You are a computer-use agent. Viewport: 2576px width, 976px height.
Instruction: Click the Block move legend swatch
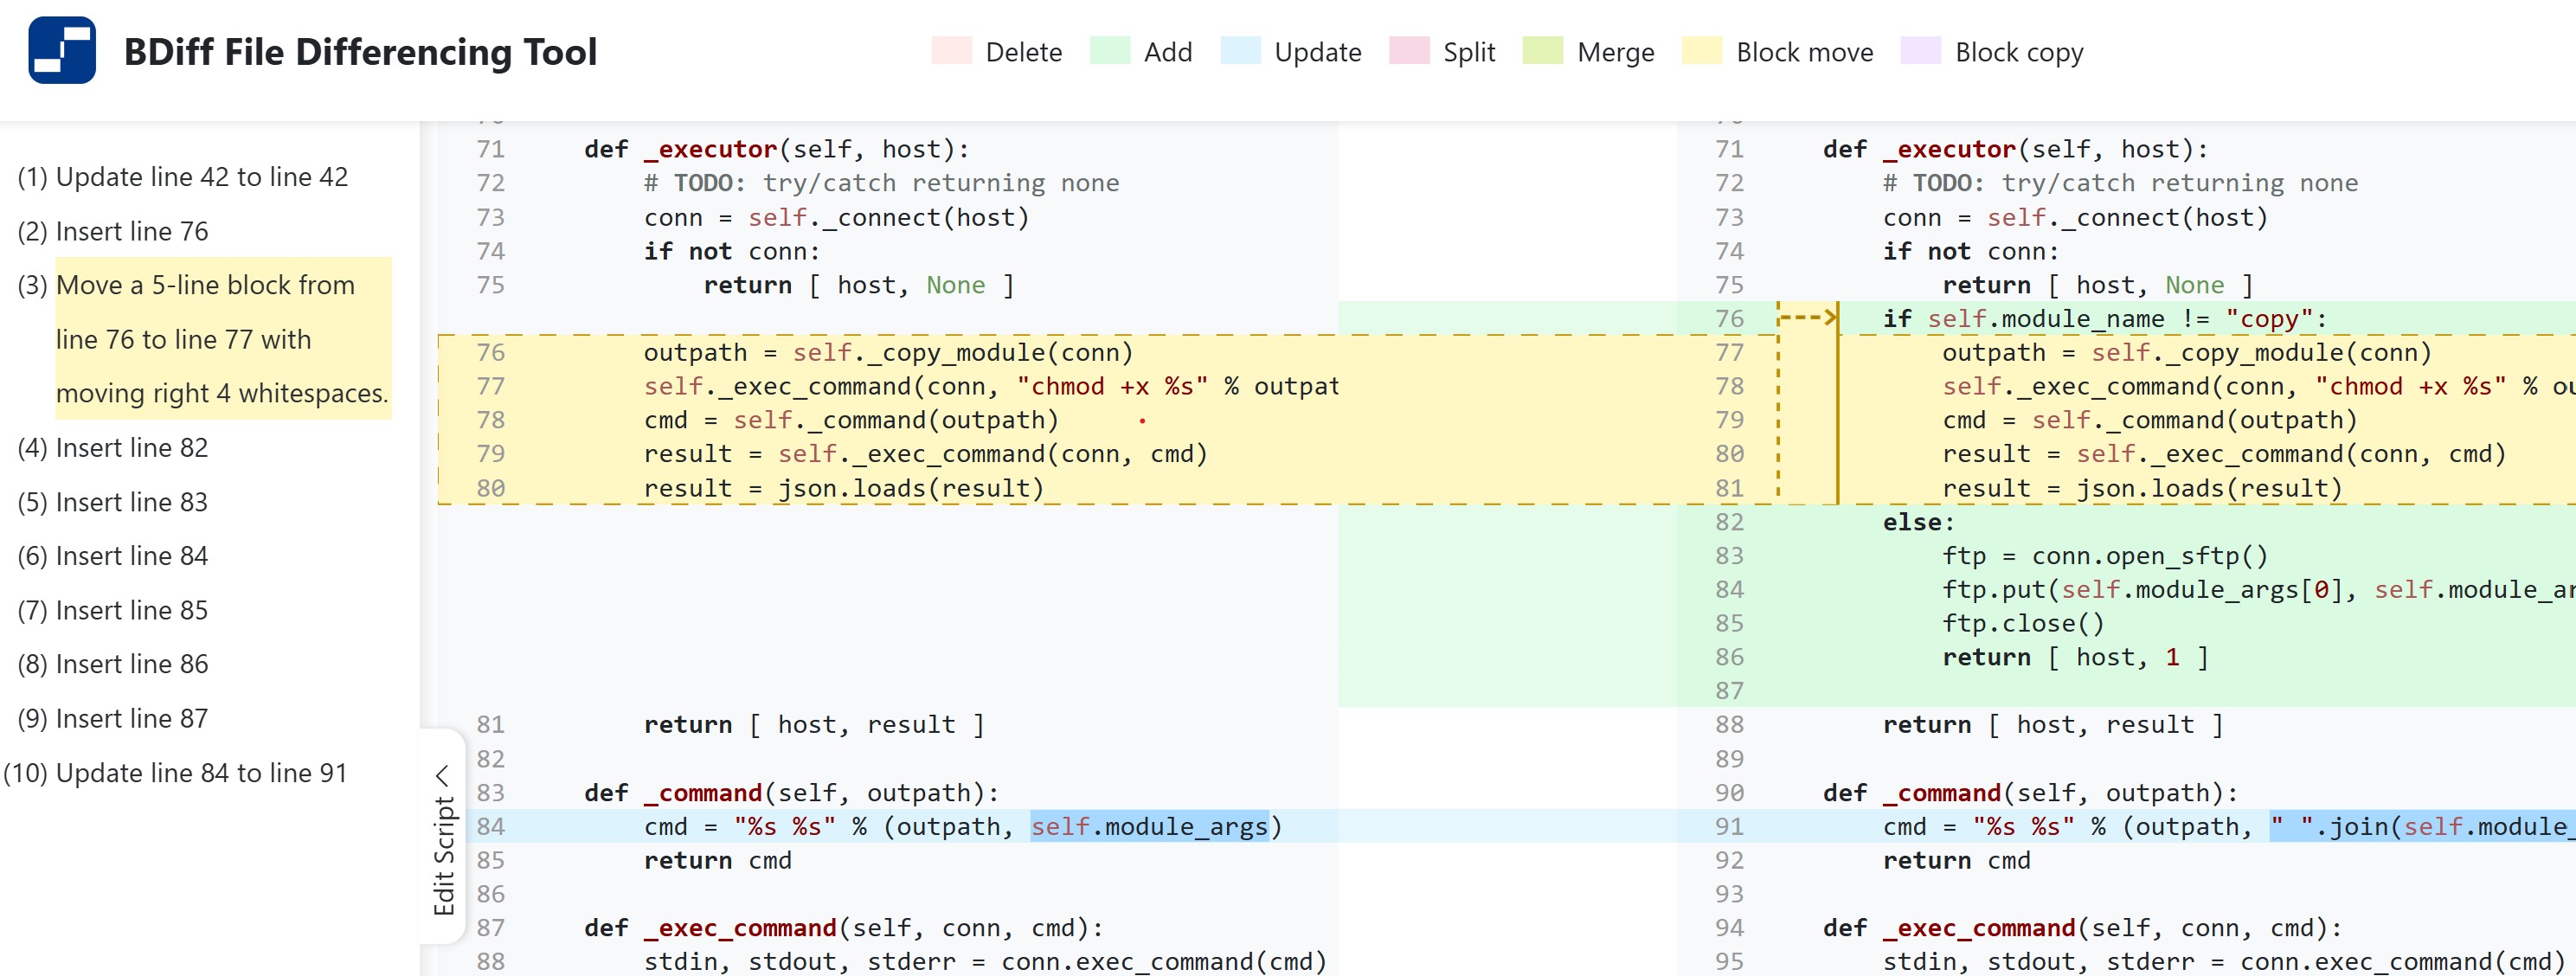click(x=1701, y=51)
